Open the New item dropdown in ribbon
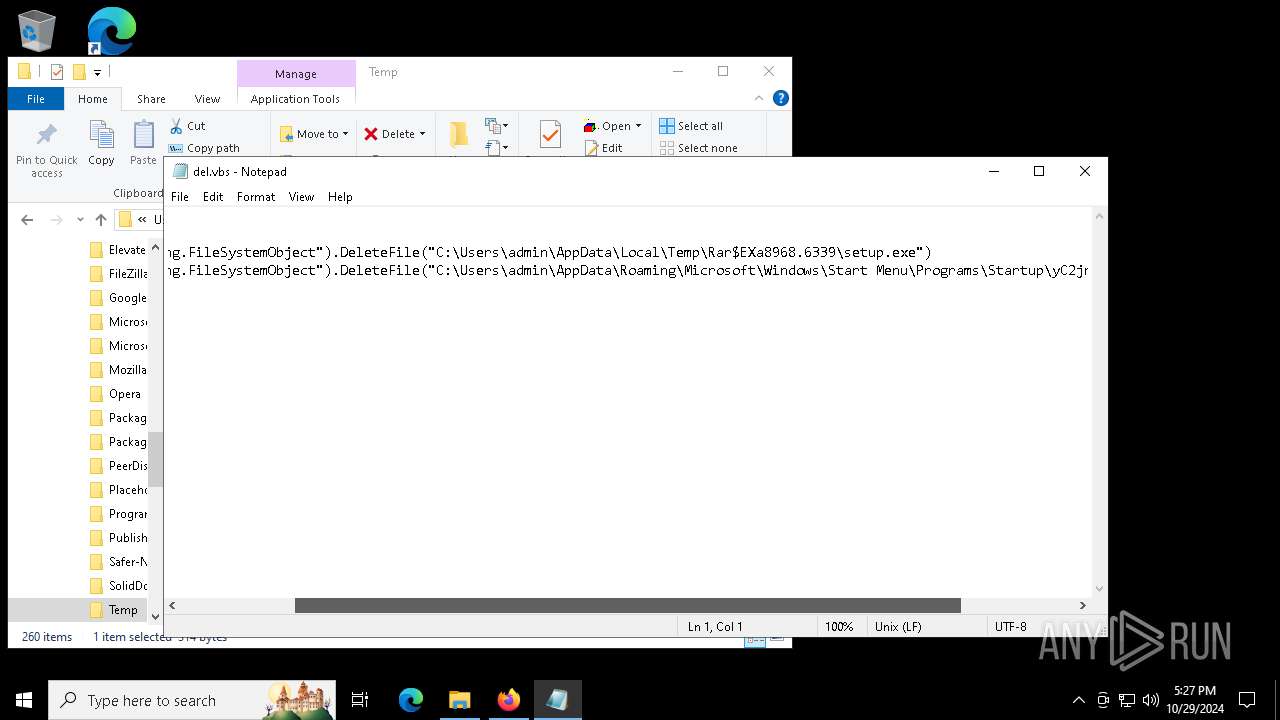Screen dimensions: 1280x720 click(x=497, y=126)
